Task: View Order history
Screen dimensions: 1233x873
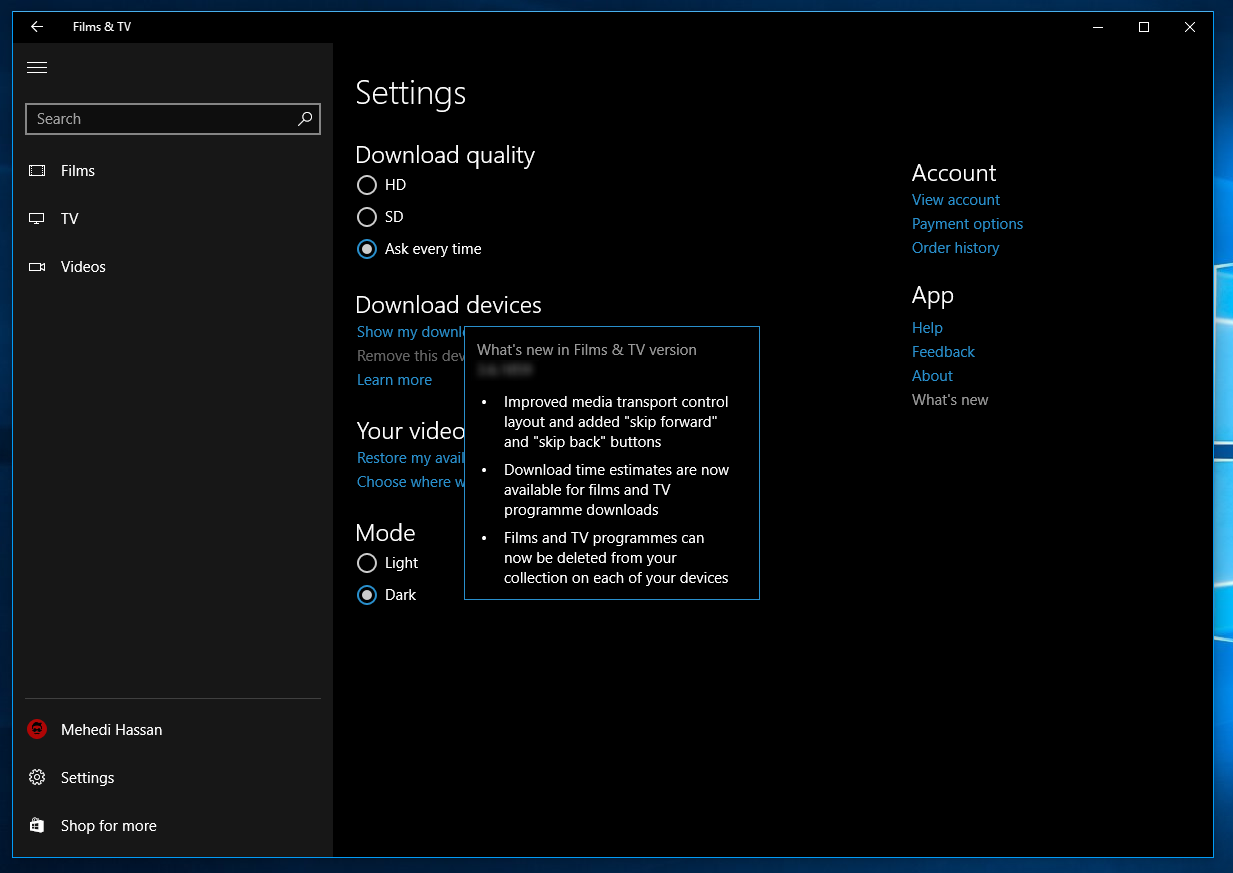Action: click(x=955, y=248)
